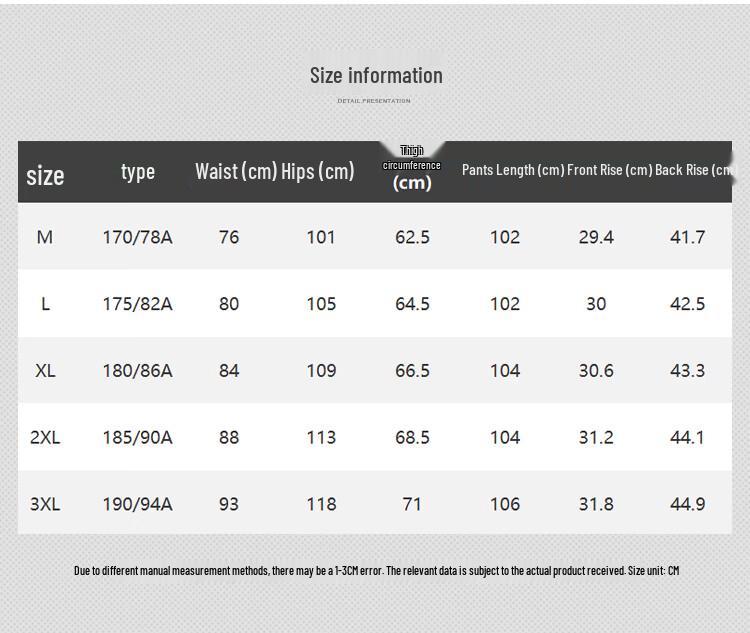Click the "Front Rise (cm)" header
This screenshot has height=633, width=750.
609,170
